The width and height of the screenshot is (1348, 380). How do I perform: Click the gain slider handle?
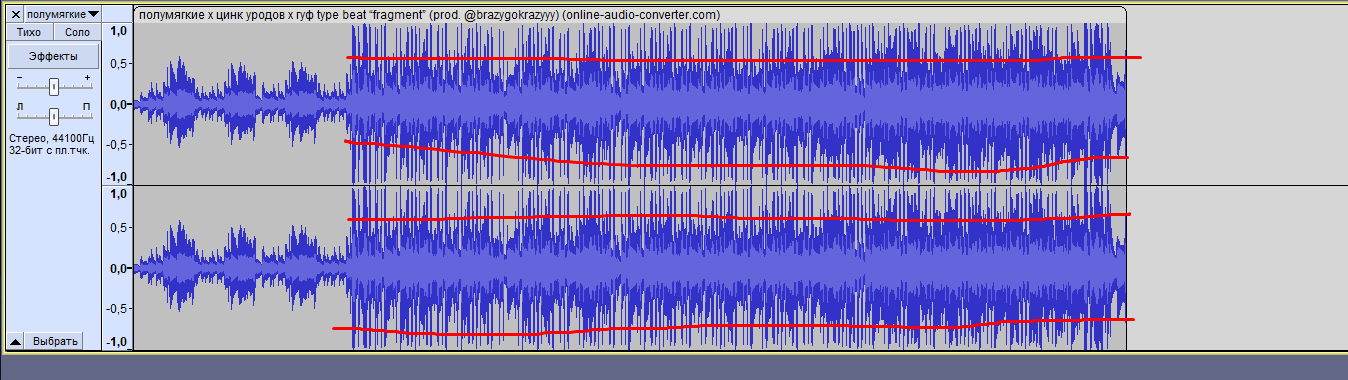[54, 86]
